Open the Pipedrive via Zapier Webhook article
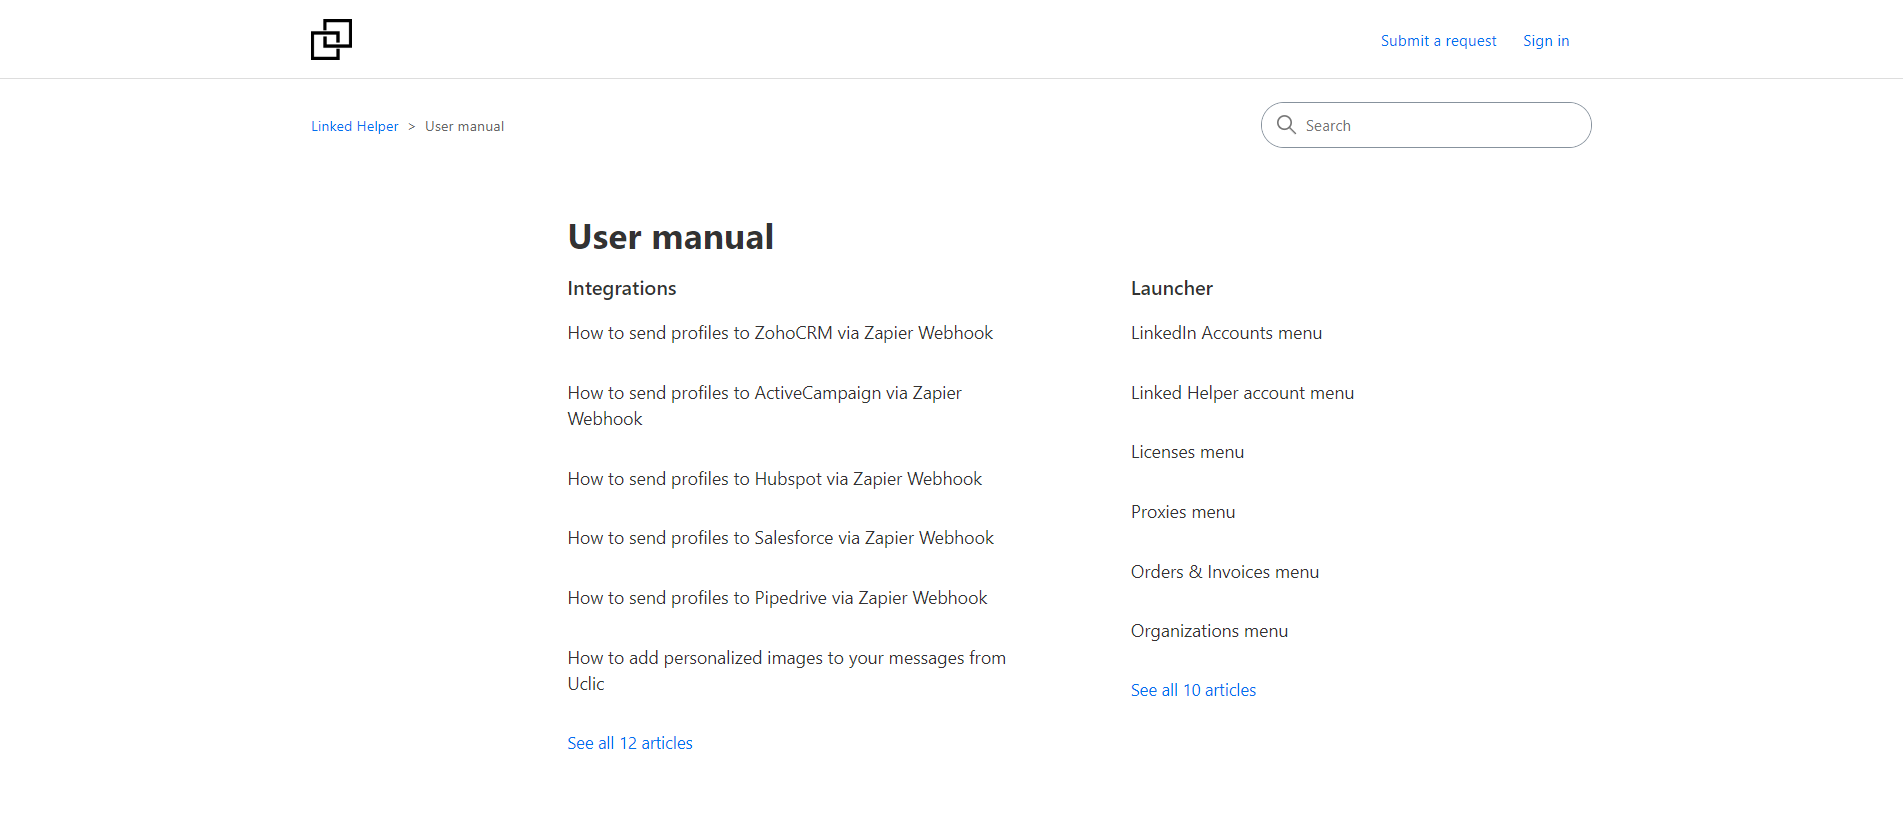This screenshot has width=1903, height=835. 777,598
